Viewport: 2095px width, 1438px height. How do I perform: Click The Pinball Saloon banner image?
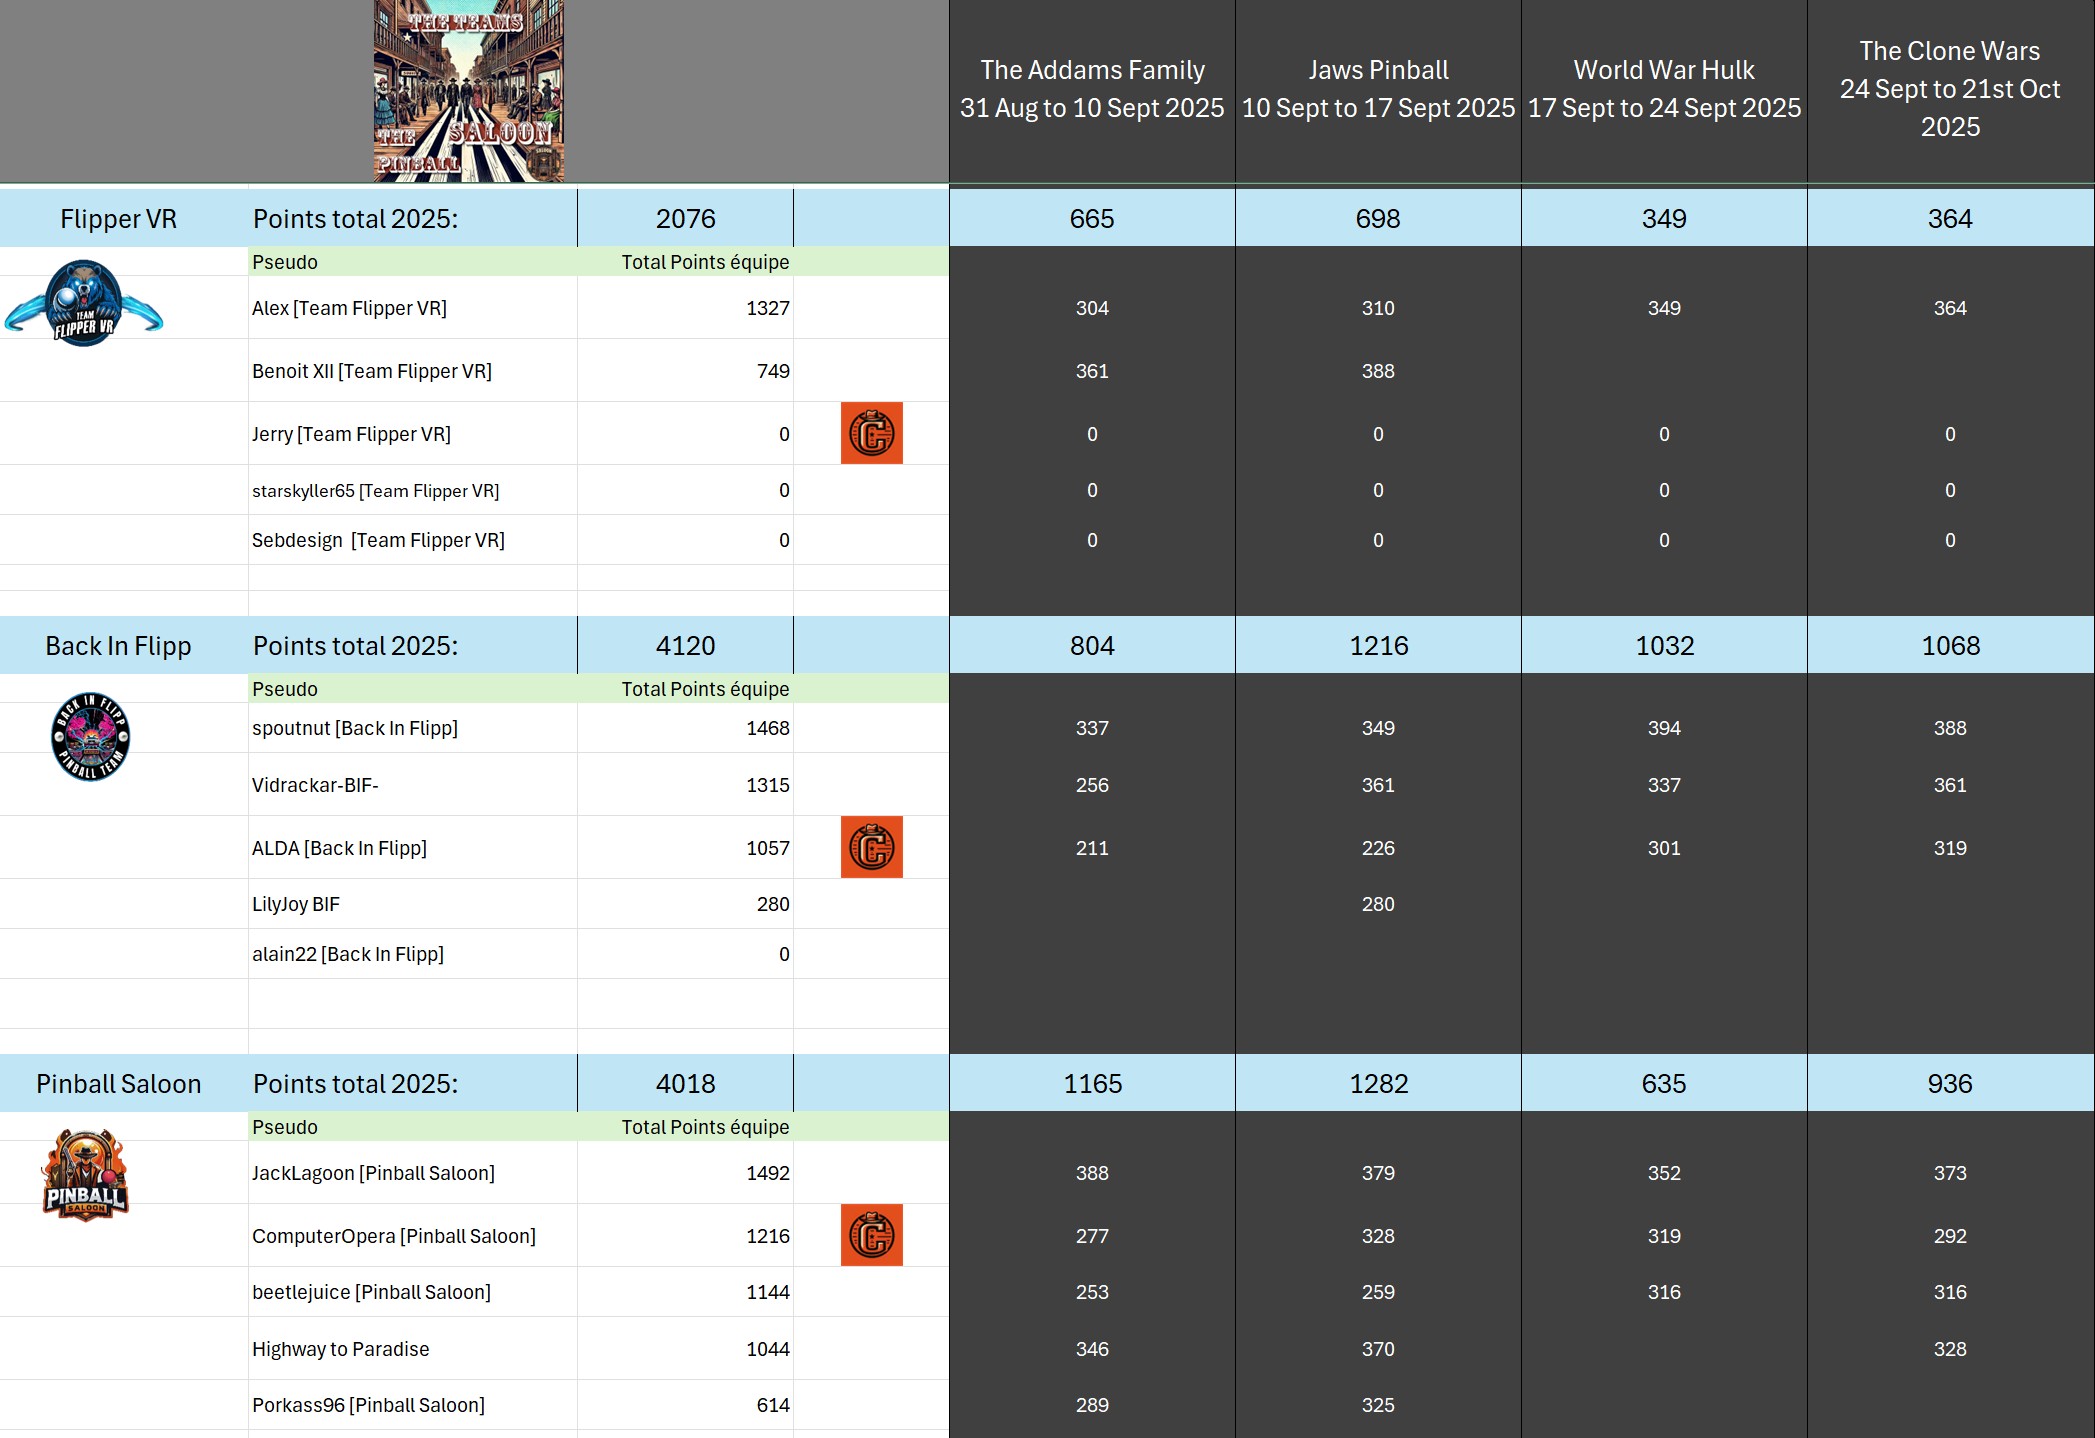point(468,91)
